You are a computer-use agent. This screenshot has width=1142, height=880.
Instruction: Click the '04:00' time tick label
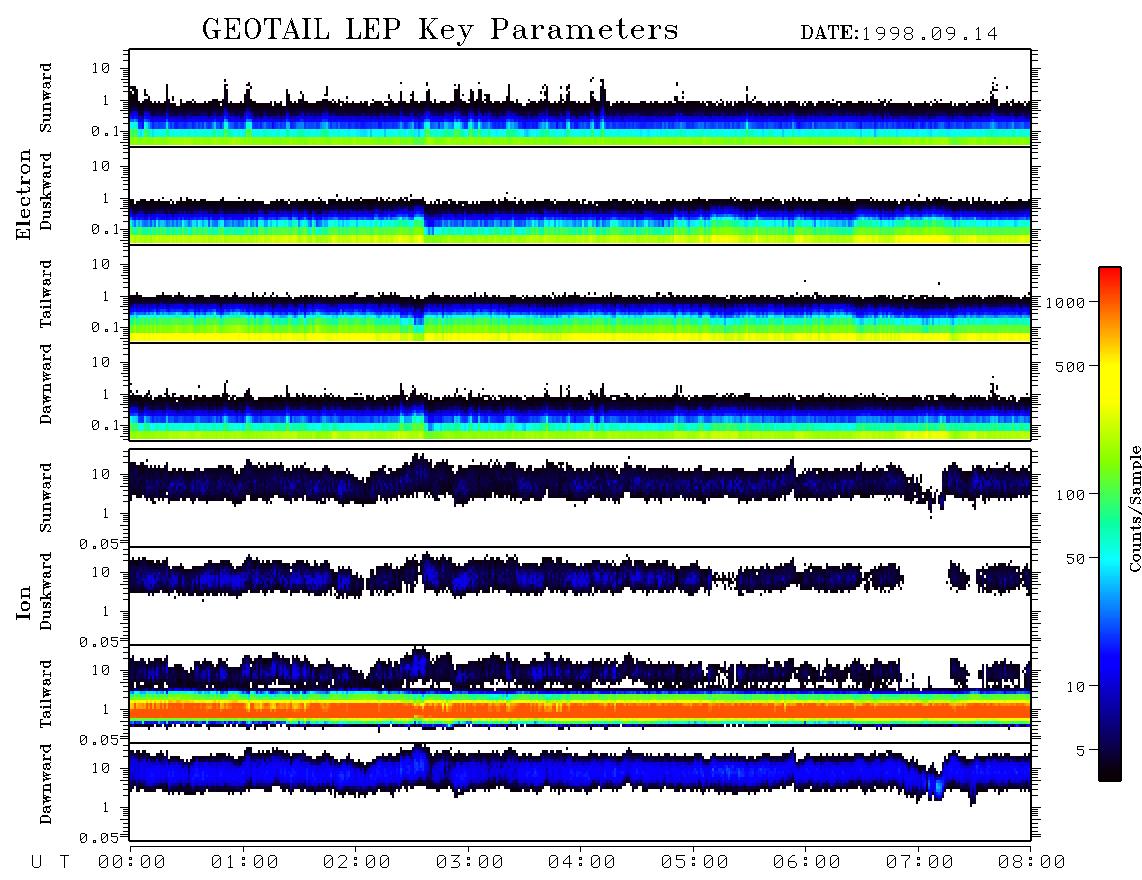click(x=582, y=863)
